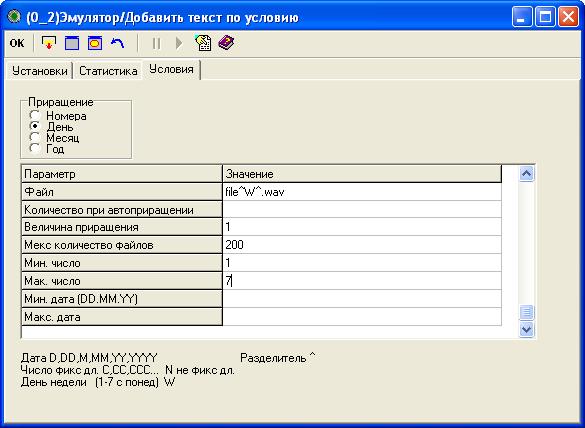Select the Месяц radio button
Screen dimensions: 585x428
pos(35,137)
